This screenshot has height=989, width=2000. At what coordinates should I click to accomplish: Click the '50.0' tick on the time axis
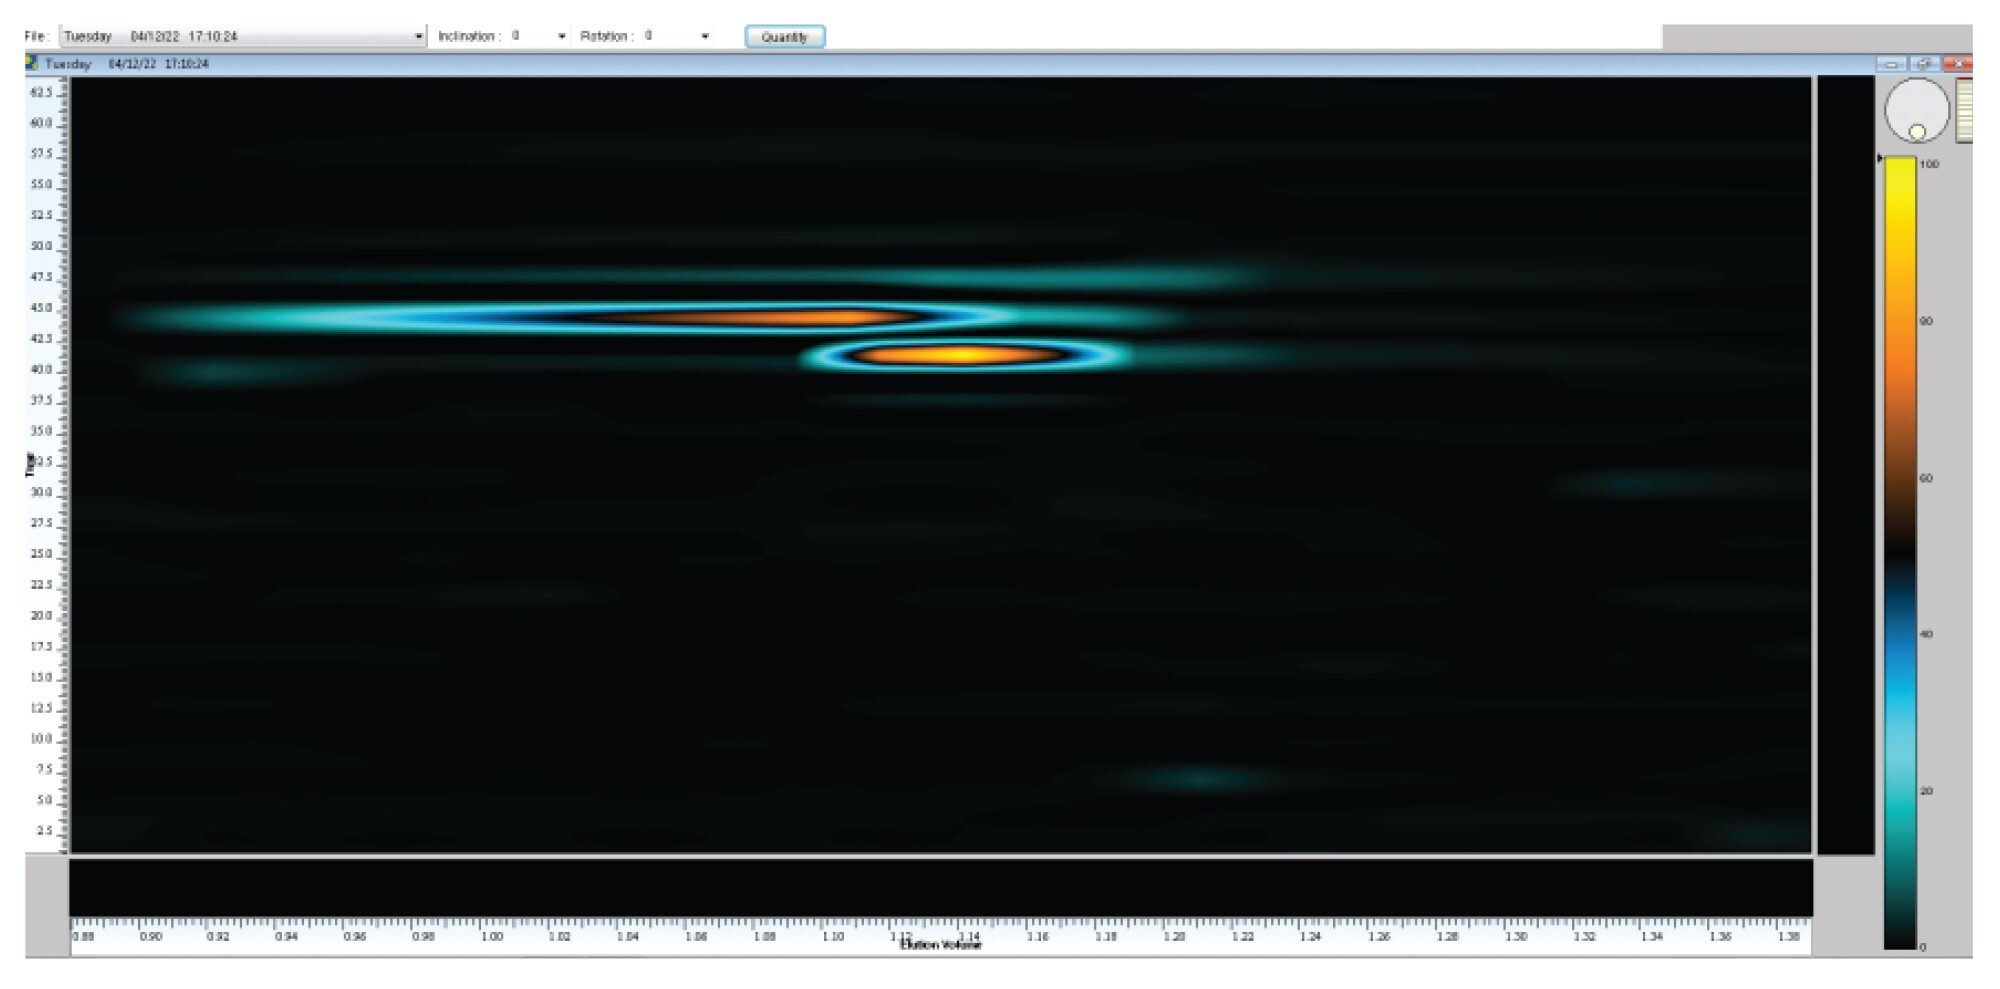click(40, 246)
